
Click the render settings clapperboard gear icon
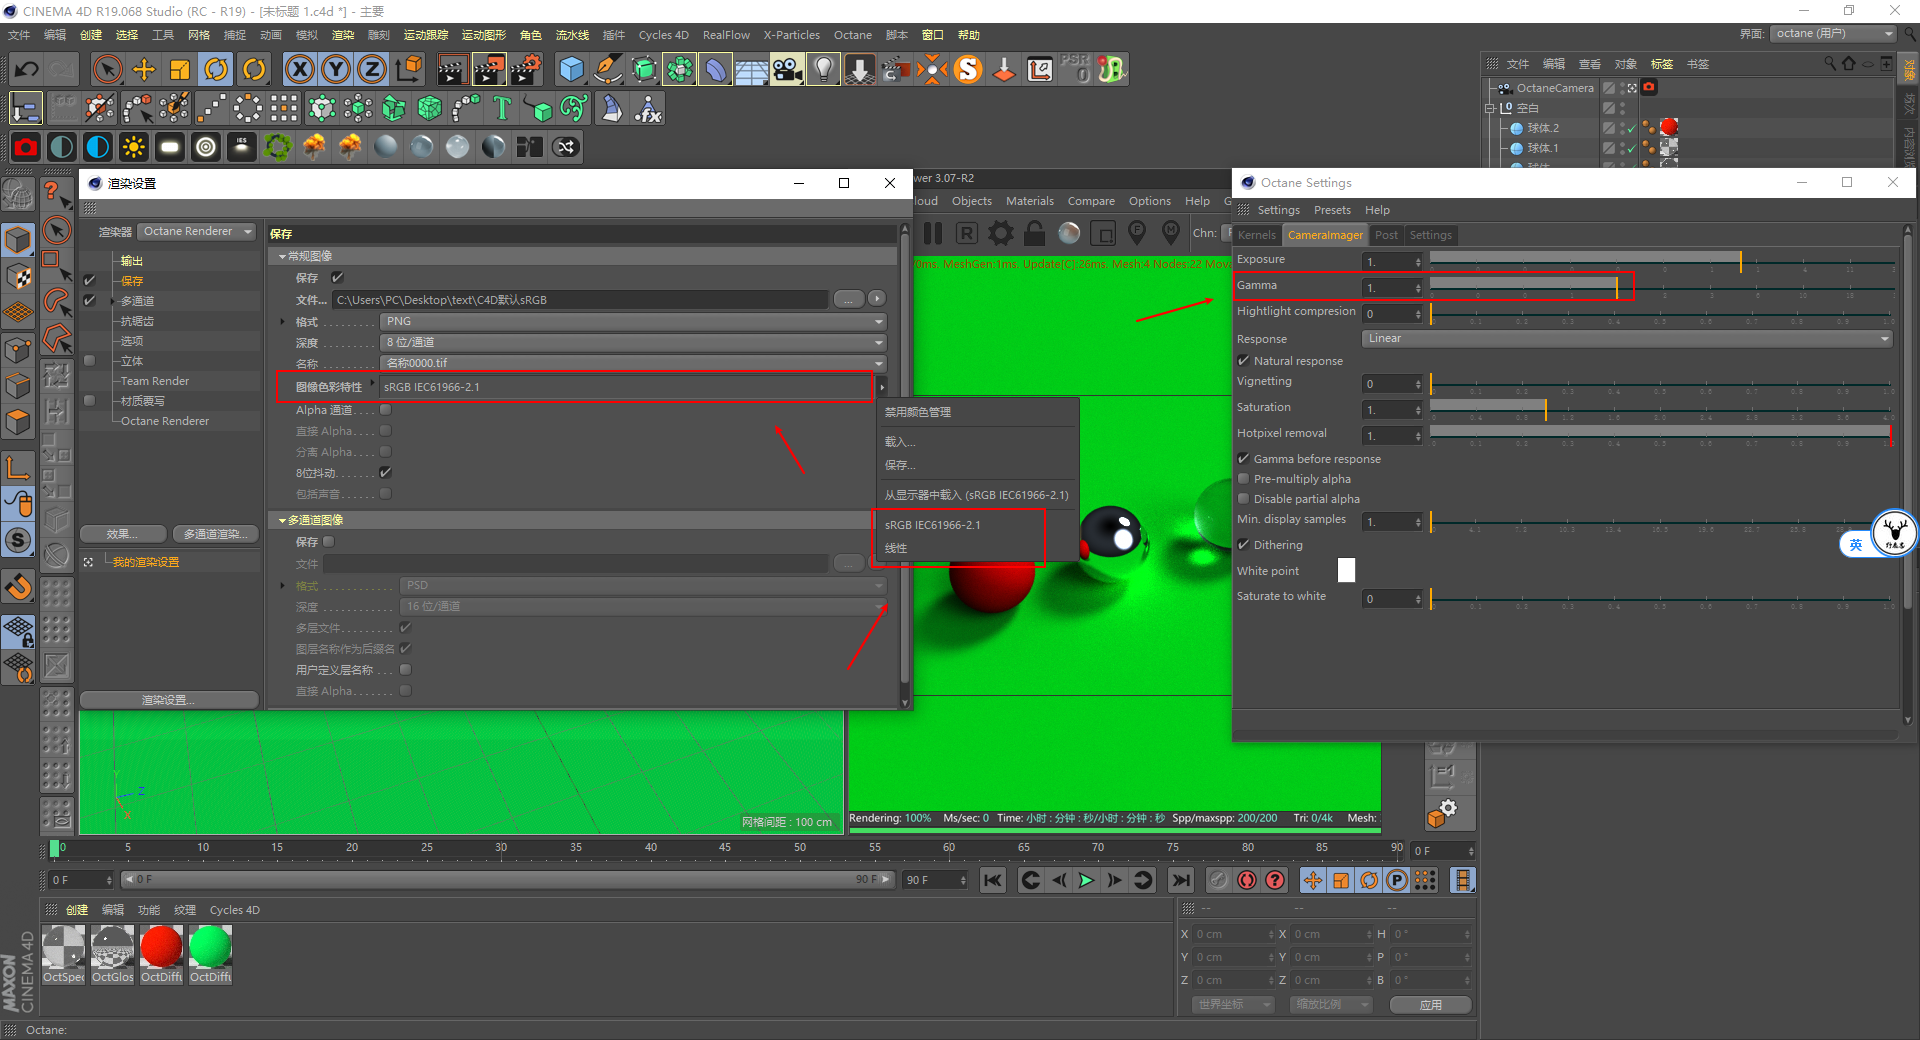[525, 69]
